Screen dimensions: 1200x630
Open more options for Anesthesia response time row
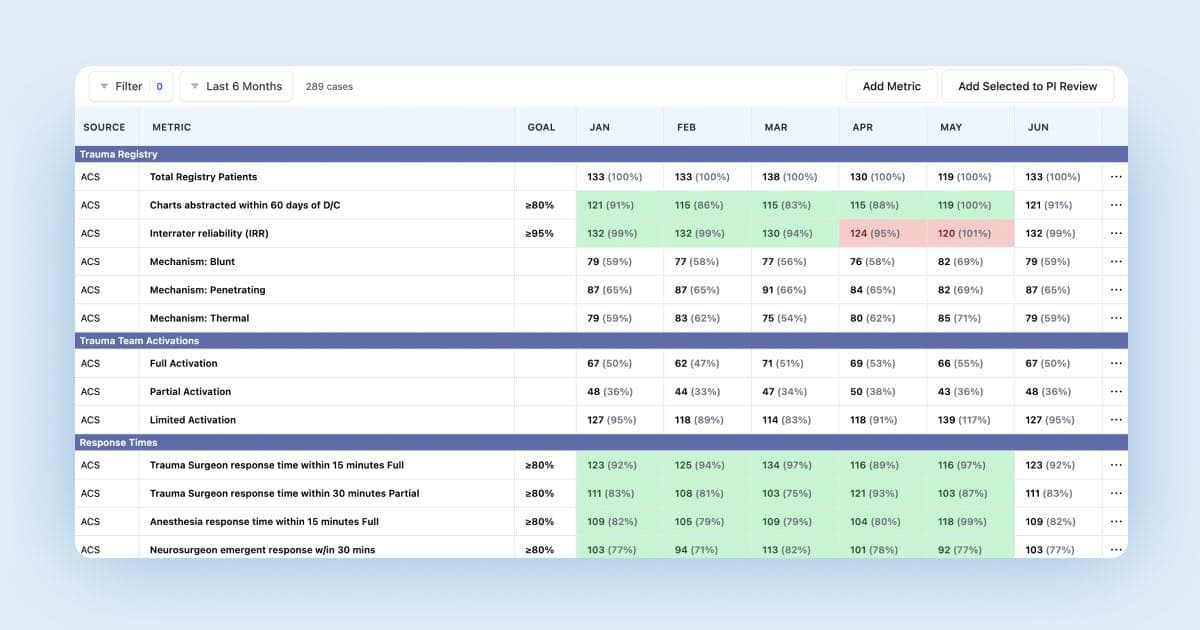pos(1116,521)
